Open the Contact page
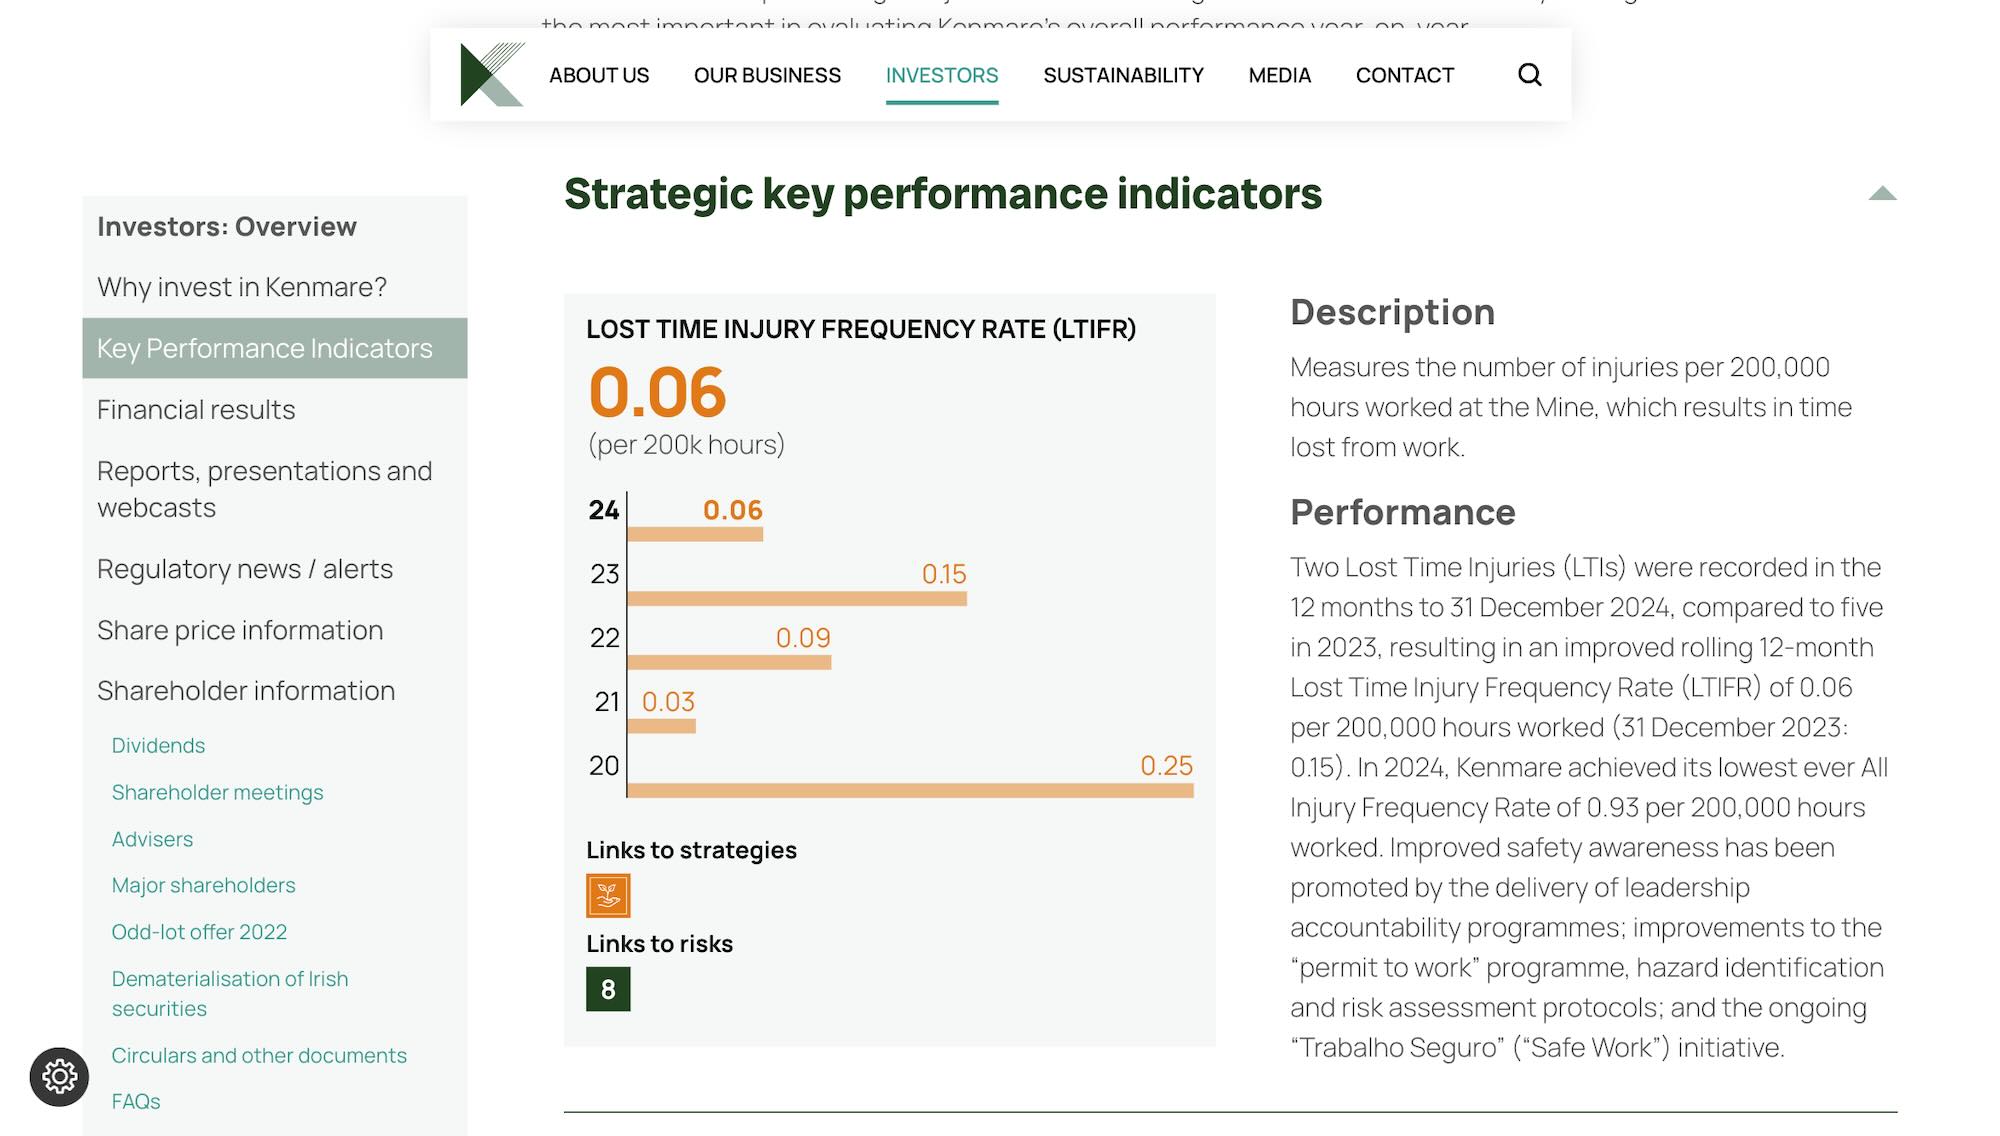 pyautogui.click(x=1404, y=75)
